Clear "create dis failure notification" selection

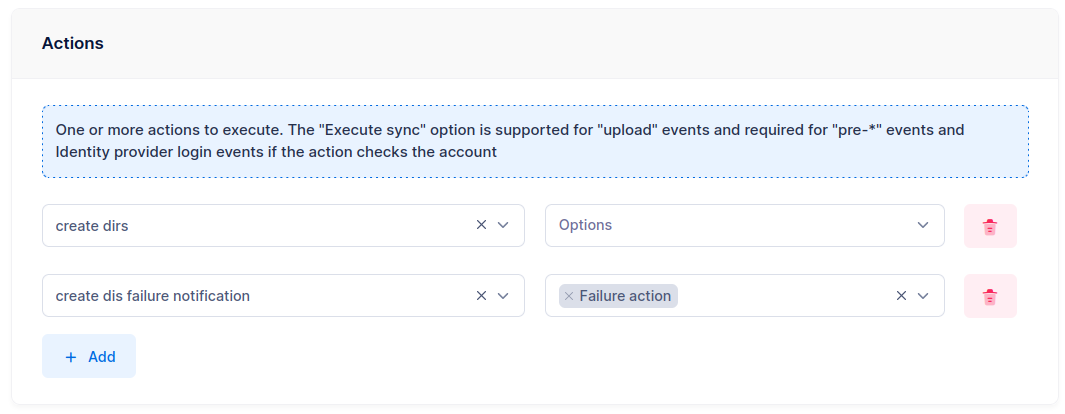tap(481, 296)
